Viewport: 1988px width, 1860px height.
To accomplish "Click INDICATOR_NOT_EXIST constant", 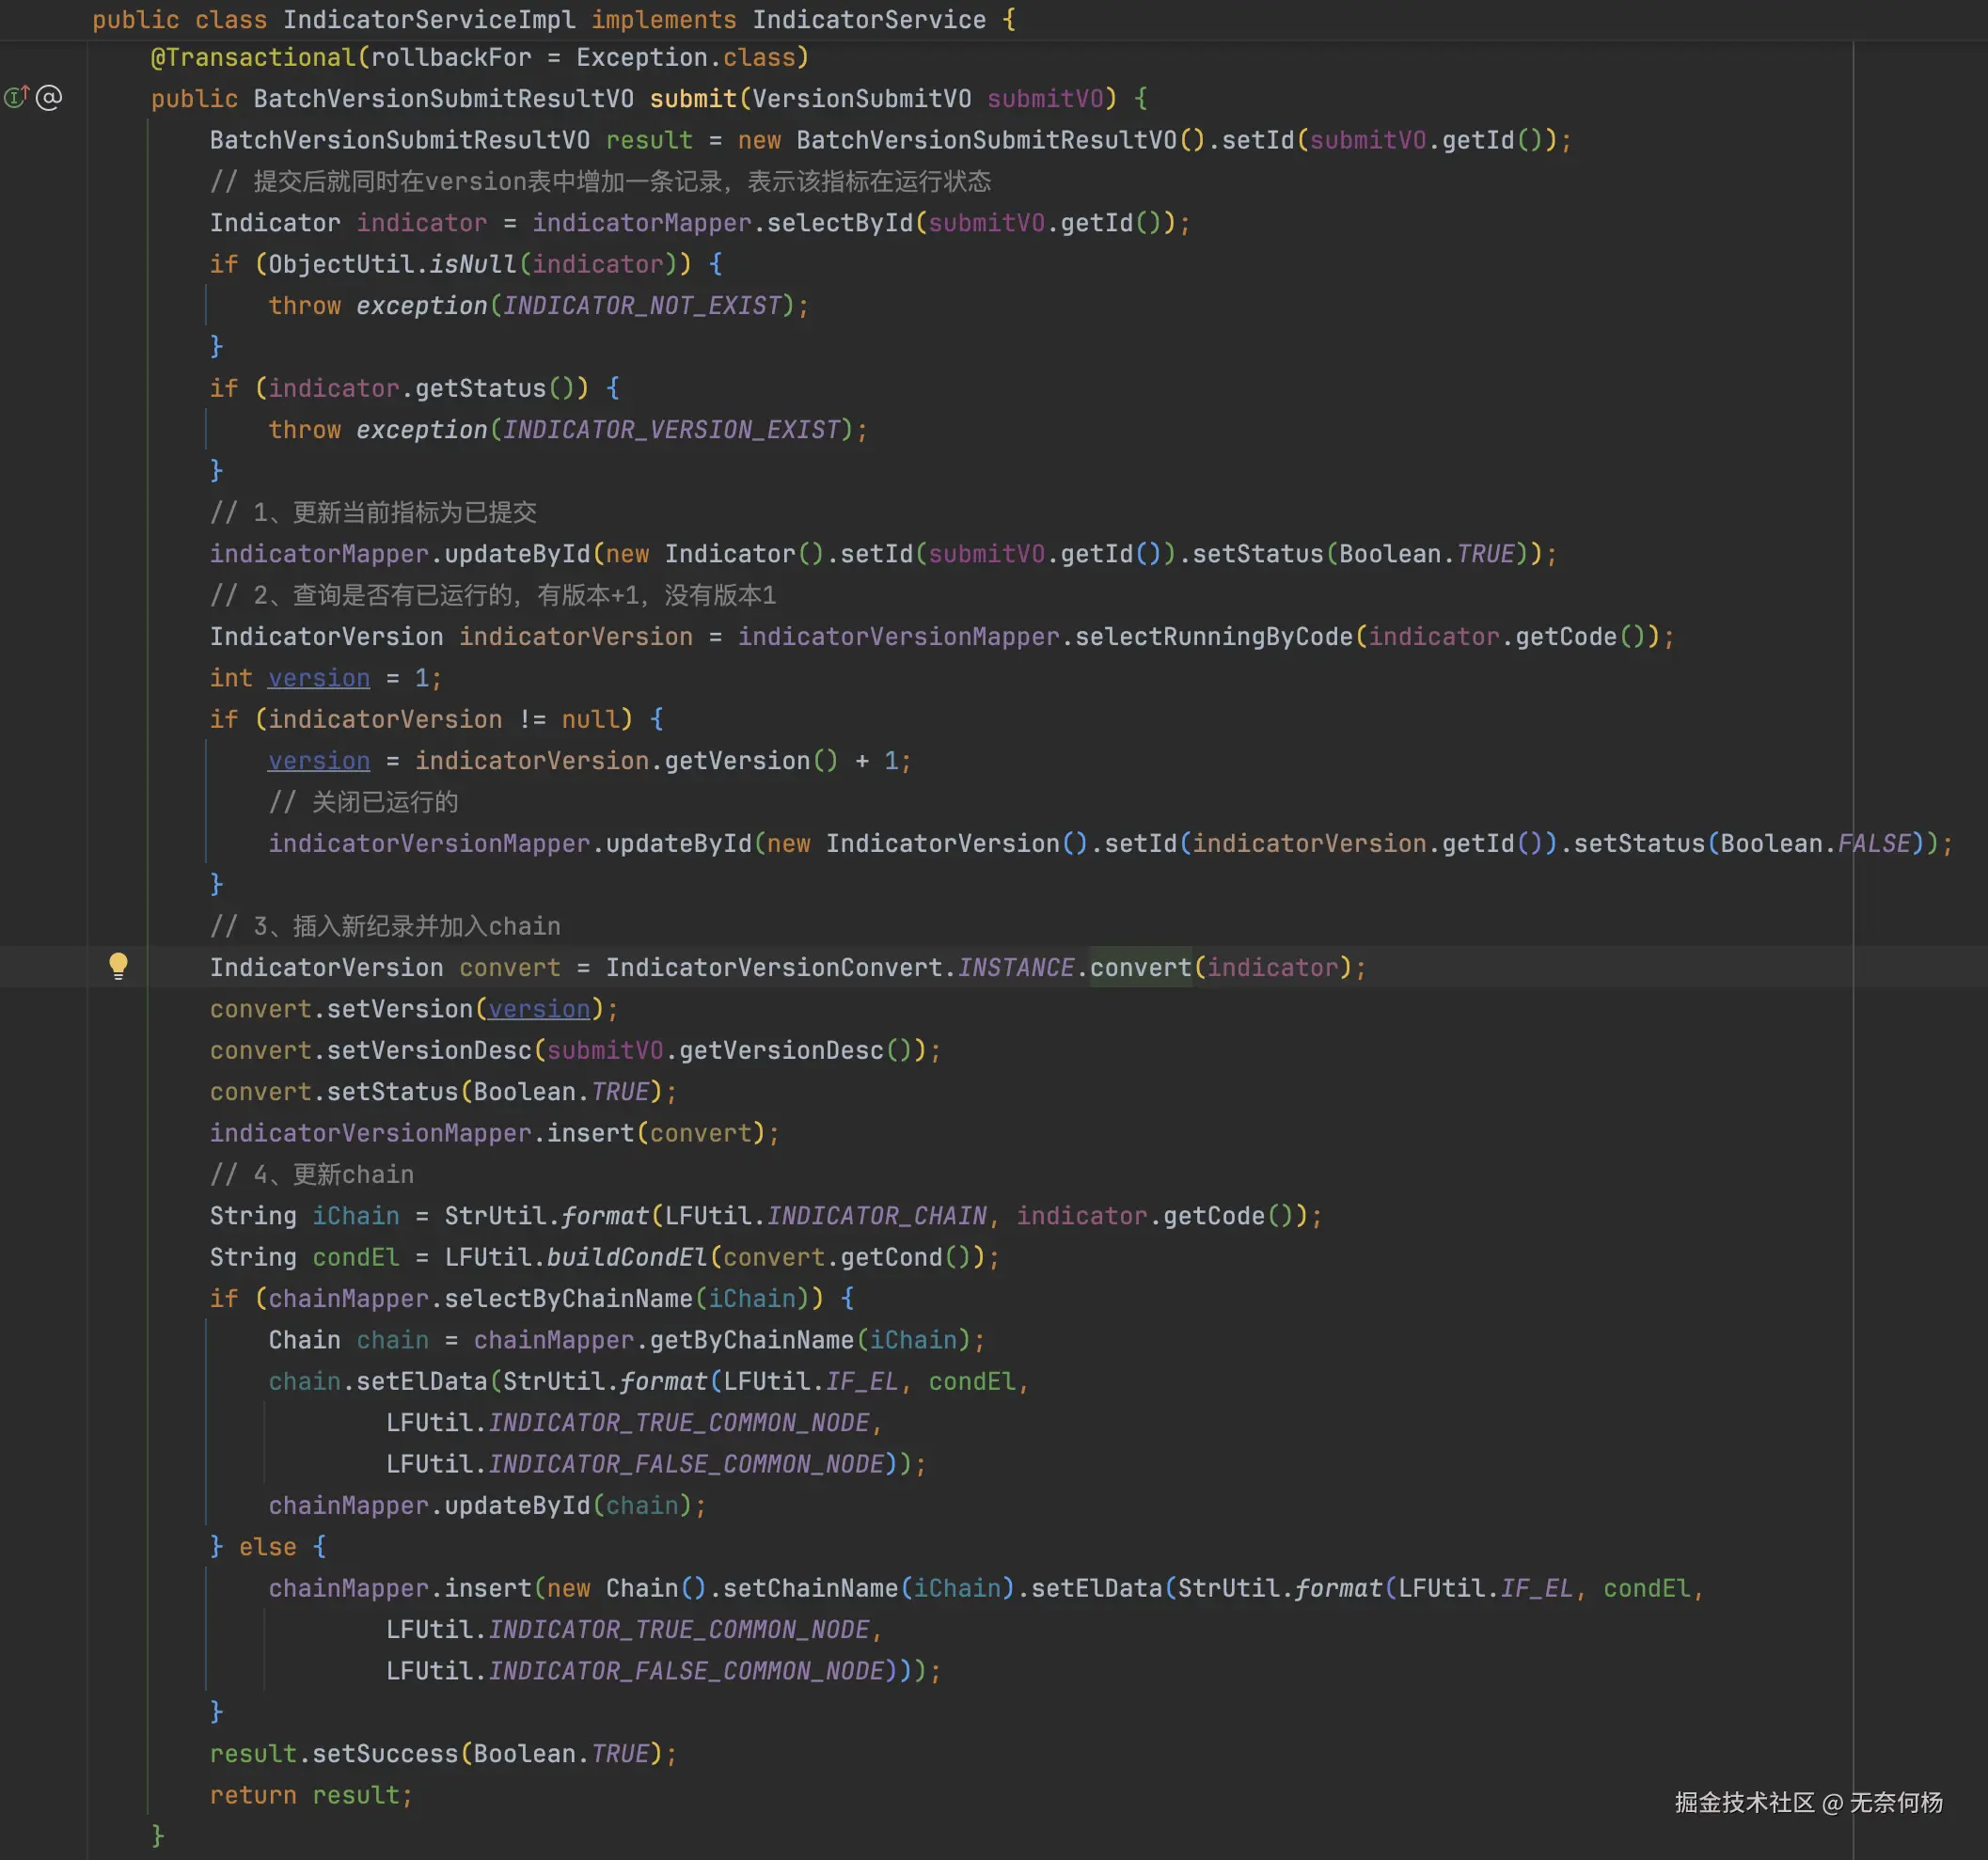I will (641, 305).
